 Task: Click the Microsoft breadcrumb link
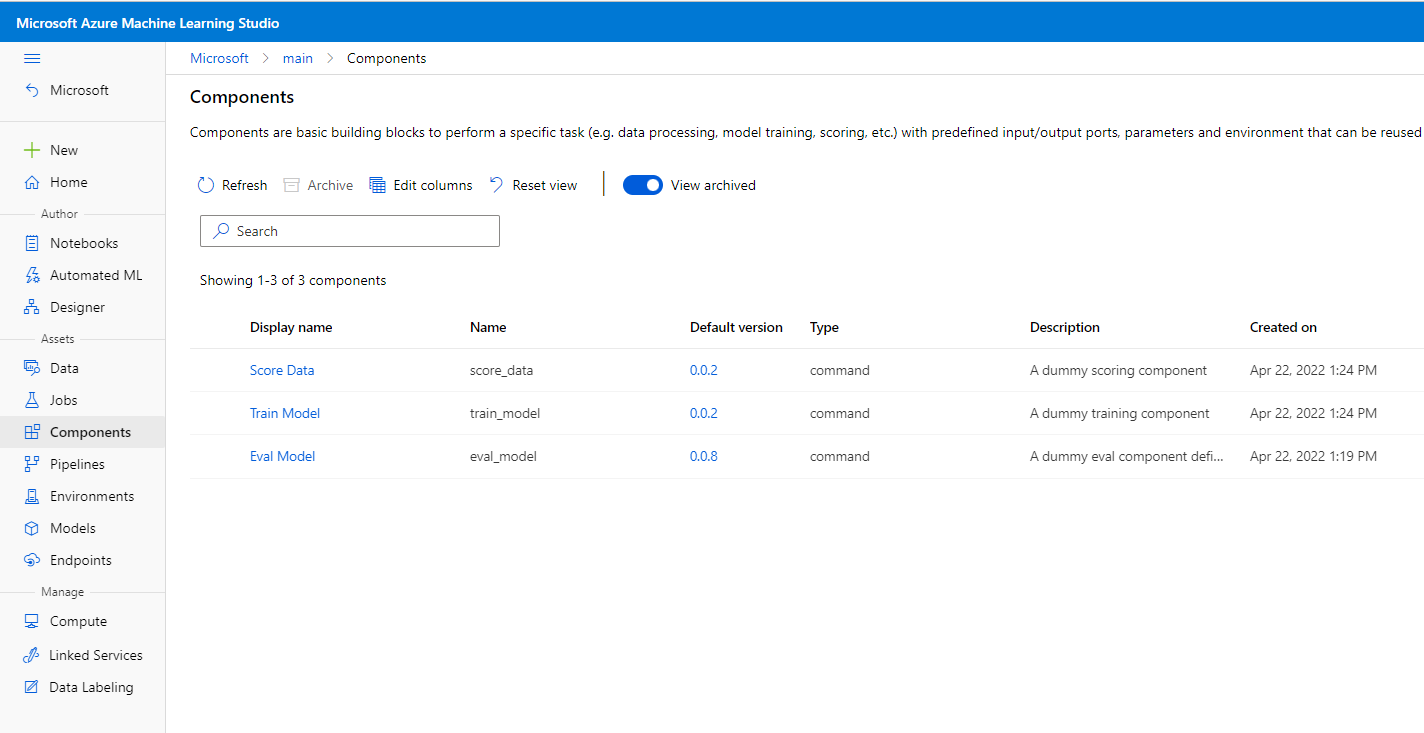point(219,58)
